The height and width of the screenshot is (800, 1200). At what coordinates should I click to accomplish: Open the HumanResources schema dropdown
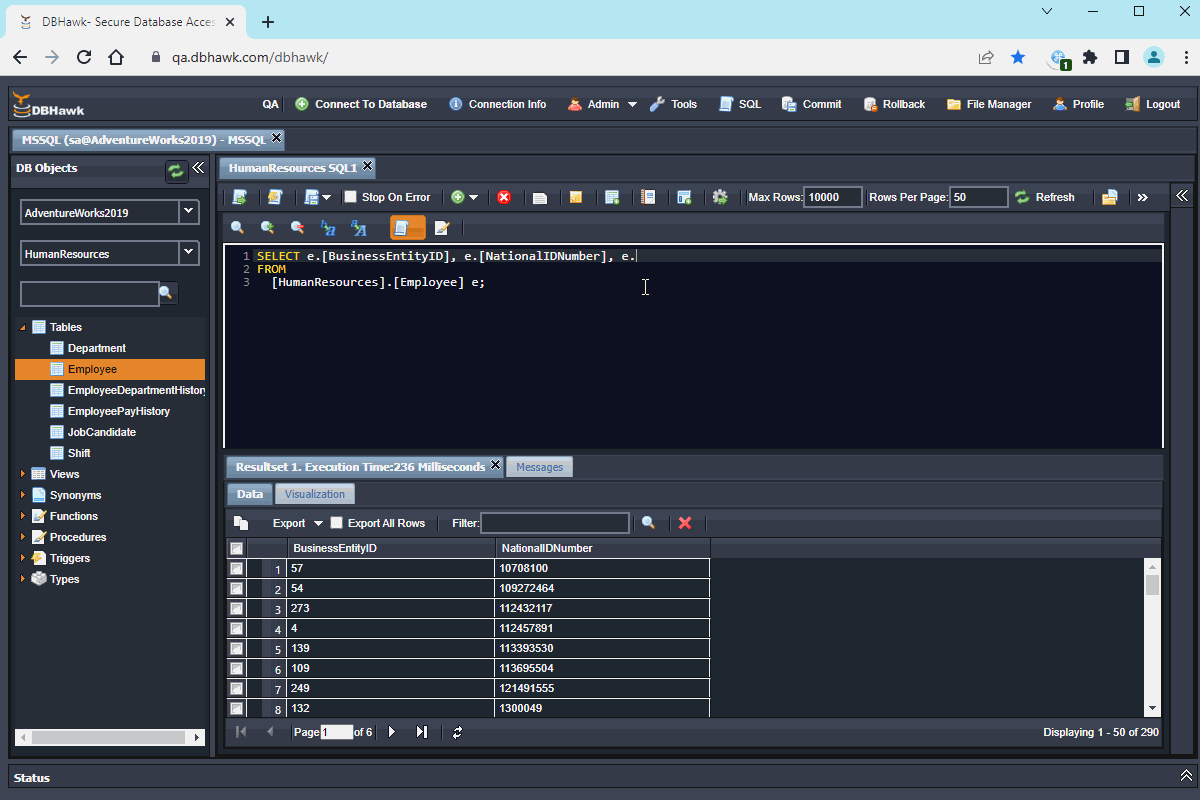(x=187, y=252)
